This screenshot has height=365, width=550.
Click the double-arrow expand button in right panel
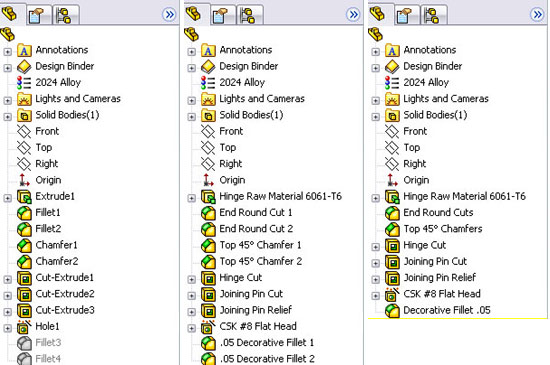(537, 15)
